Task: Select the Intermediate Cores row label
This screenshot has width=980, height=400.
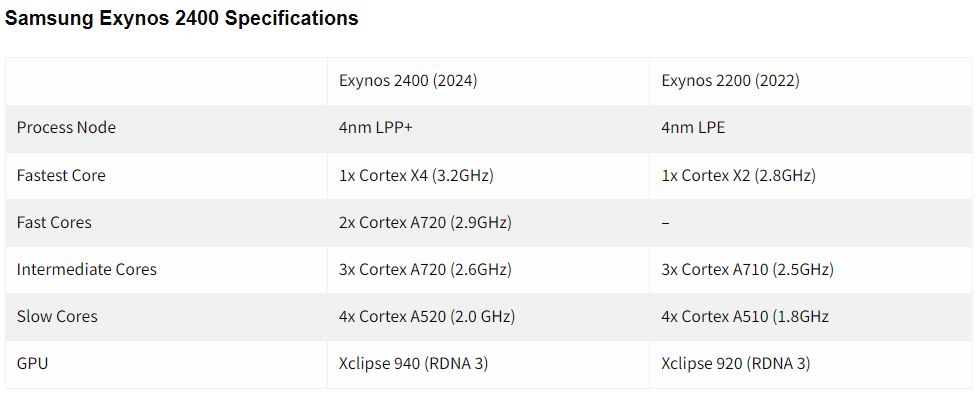Action: click(x=87, y=269)
